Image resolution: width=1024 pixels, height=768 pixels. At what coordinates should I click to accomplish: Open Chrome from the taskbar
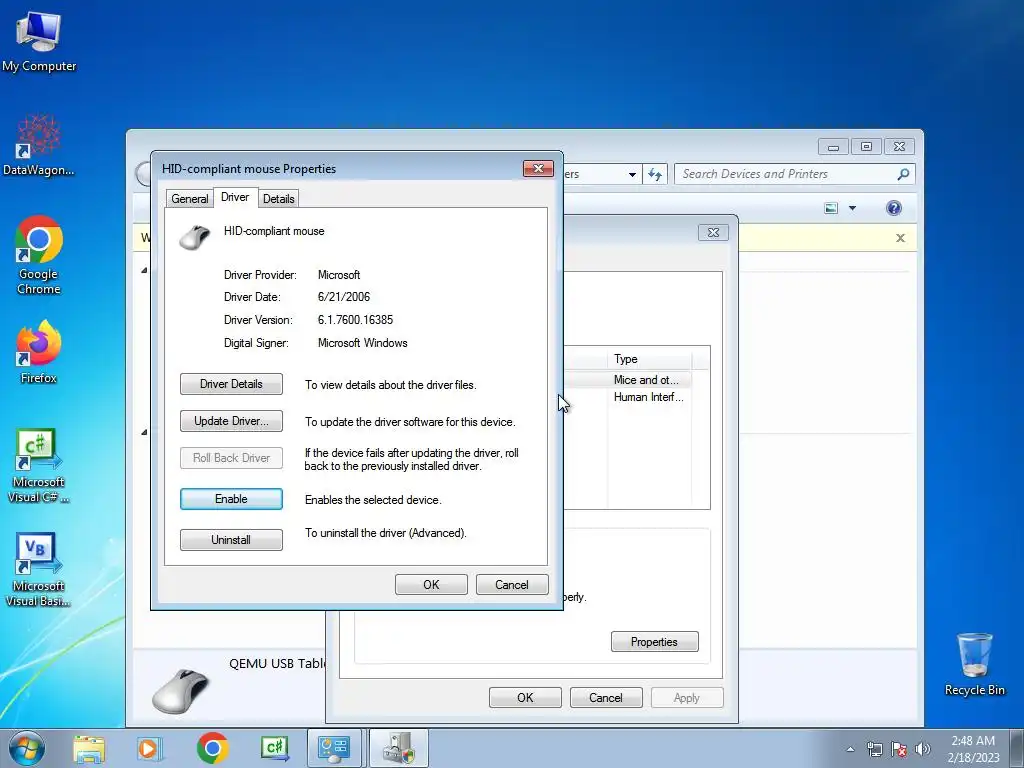(x=212, y=748)
